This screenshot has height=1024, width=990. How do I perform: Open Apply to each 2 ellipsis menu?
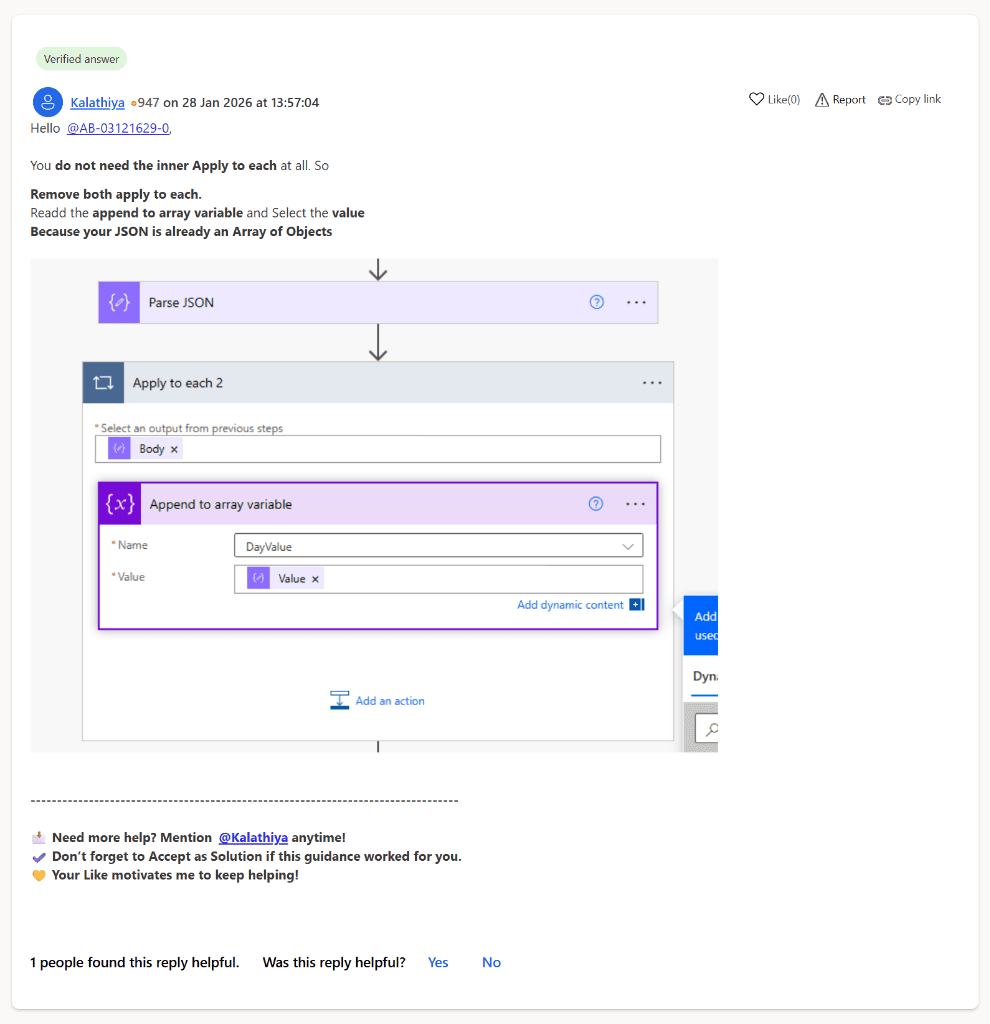click(652, 383)
